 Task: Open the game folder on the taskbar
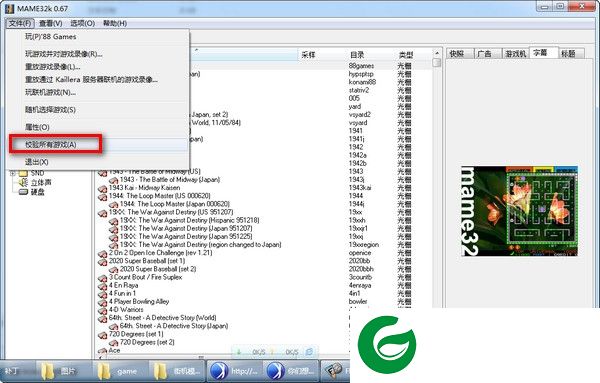coord(118,372)
